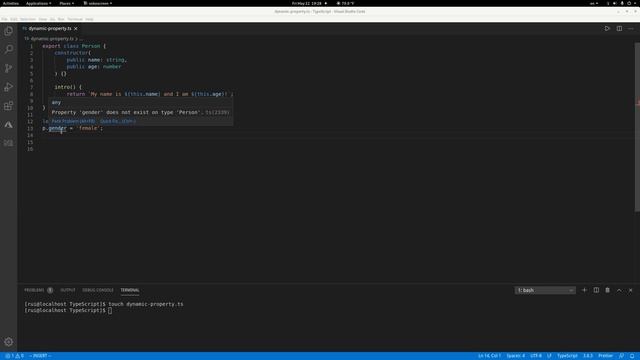Image resolution: width=640 pixels, height=360 pixels.
Task: Click the UTF-8 encoding status entry
Action: coord(536,356)
